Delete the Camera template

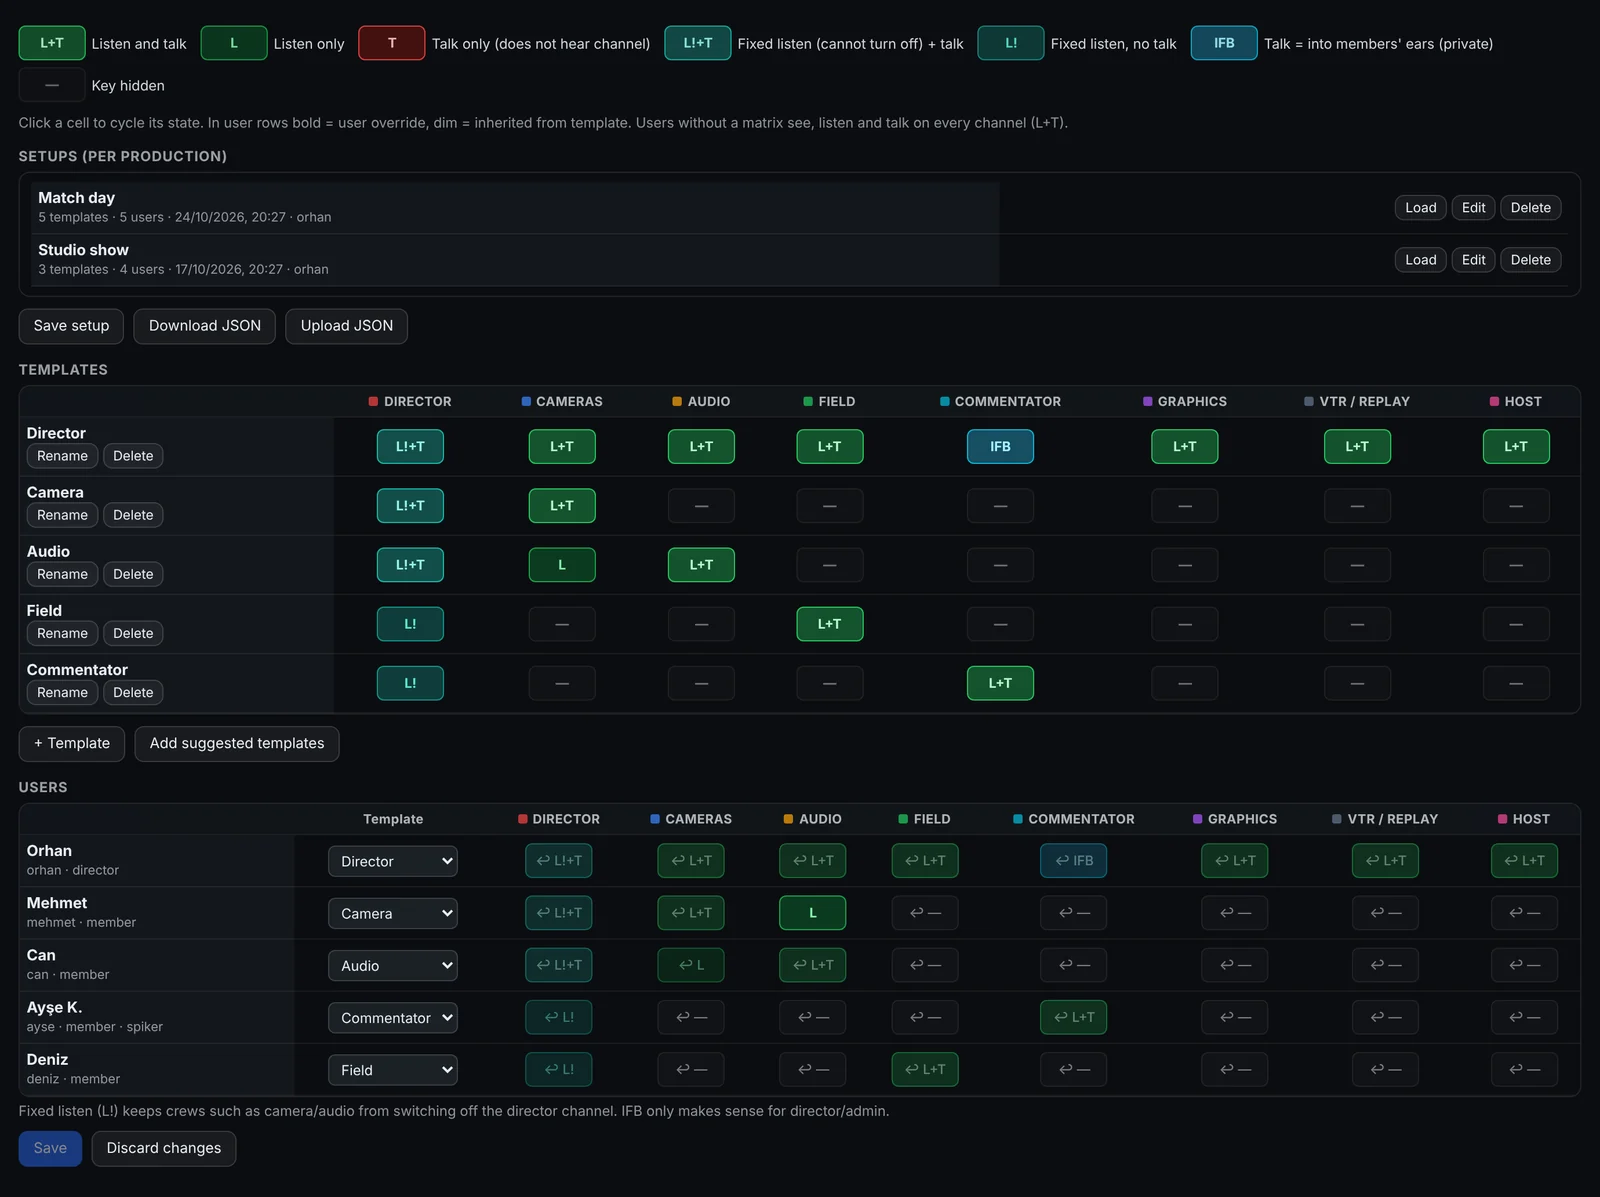coord(133,515)
